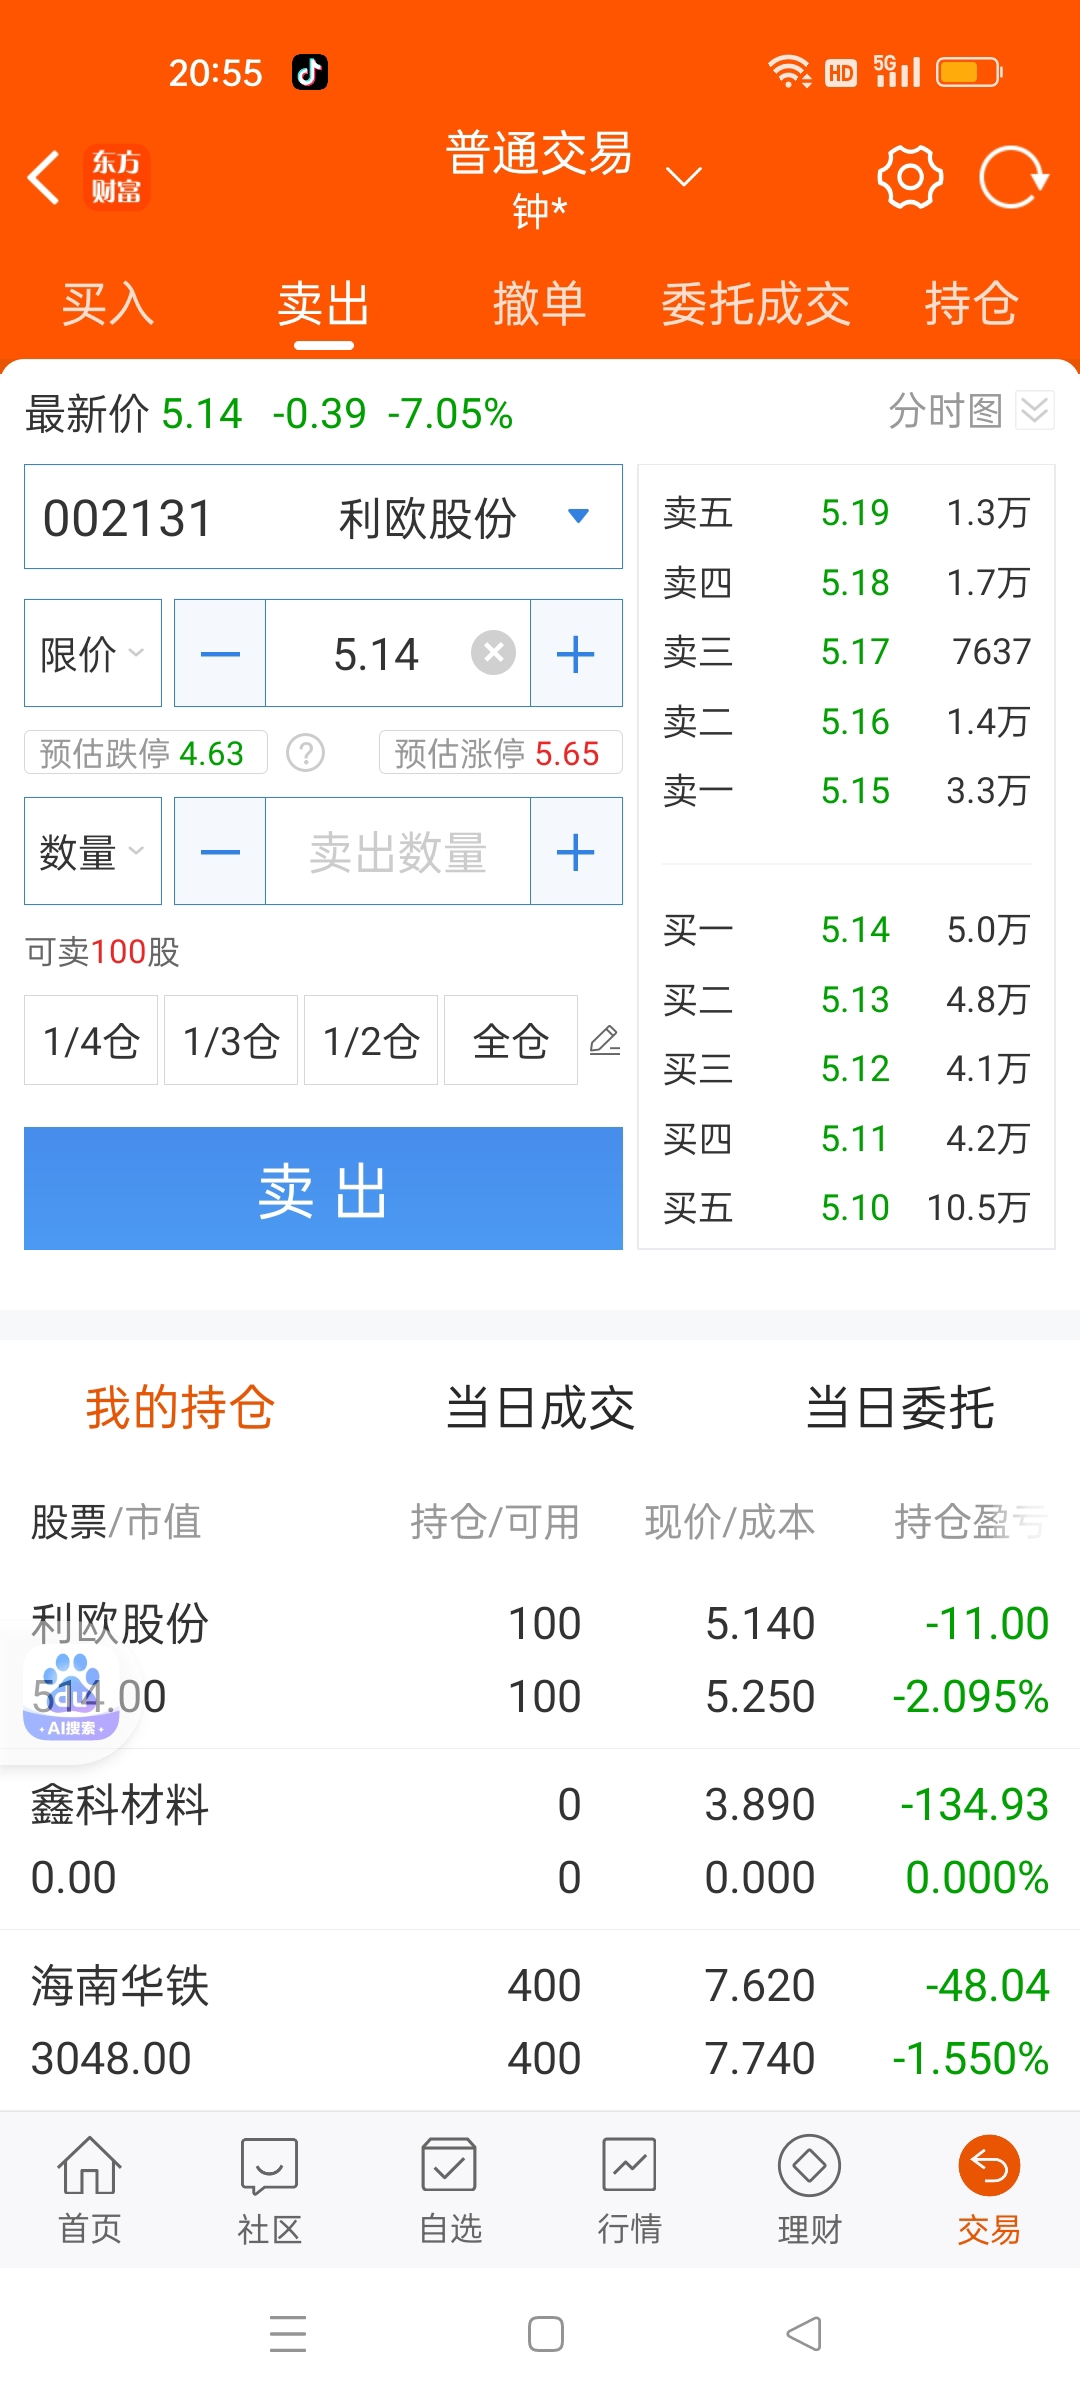The height and width of the screenshot is (2400, 1080).
Task: Tap 股票/市值 column header
Action: click(116, 1521)
